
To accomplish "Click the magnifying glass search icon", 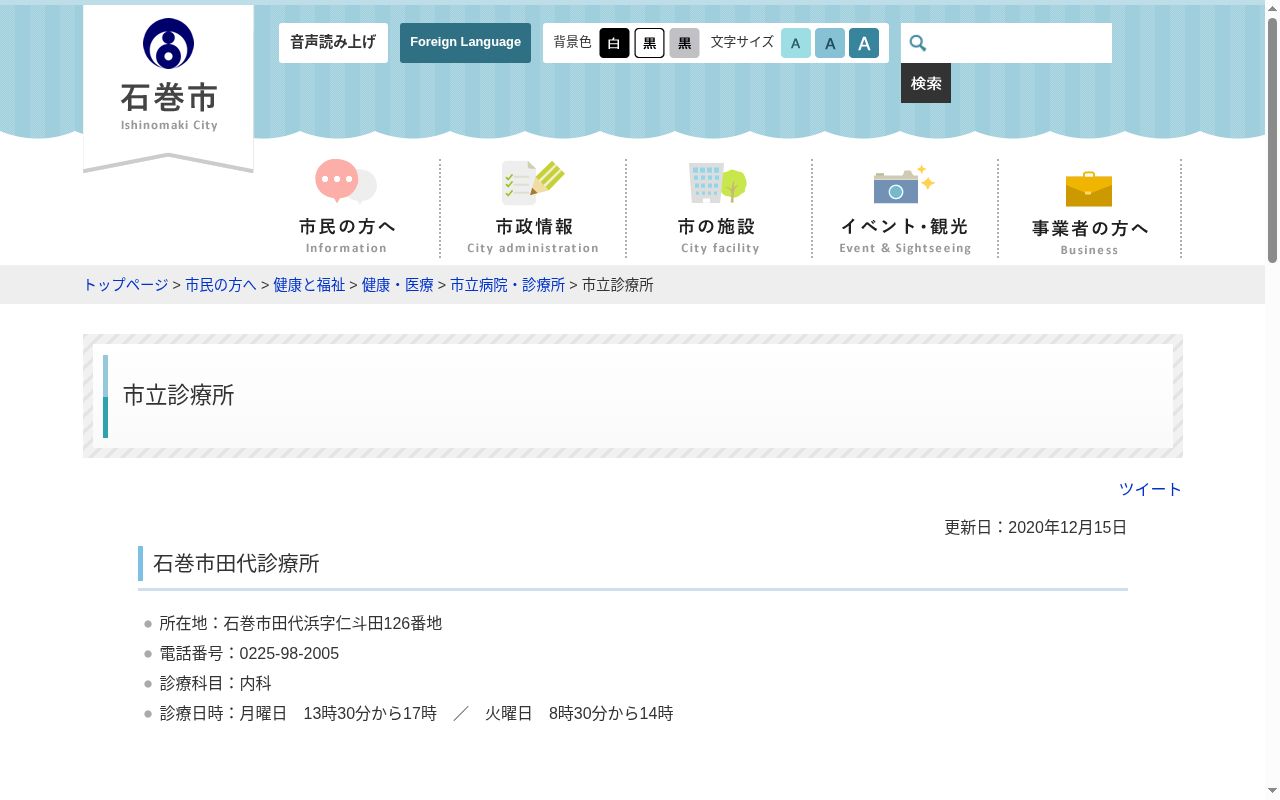I will click(x=918, y=43).
